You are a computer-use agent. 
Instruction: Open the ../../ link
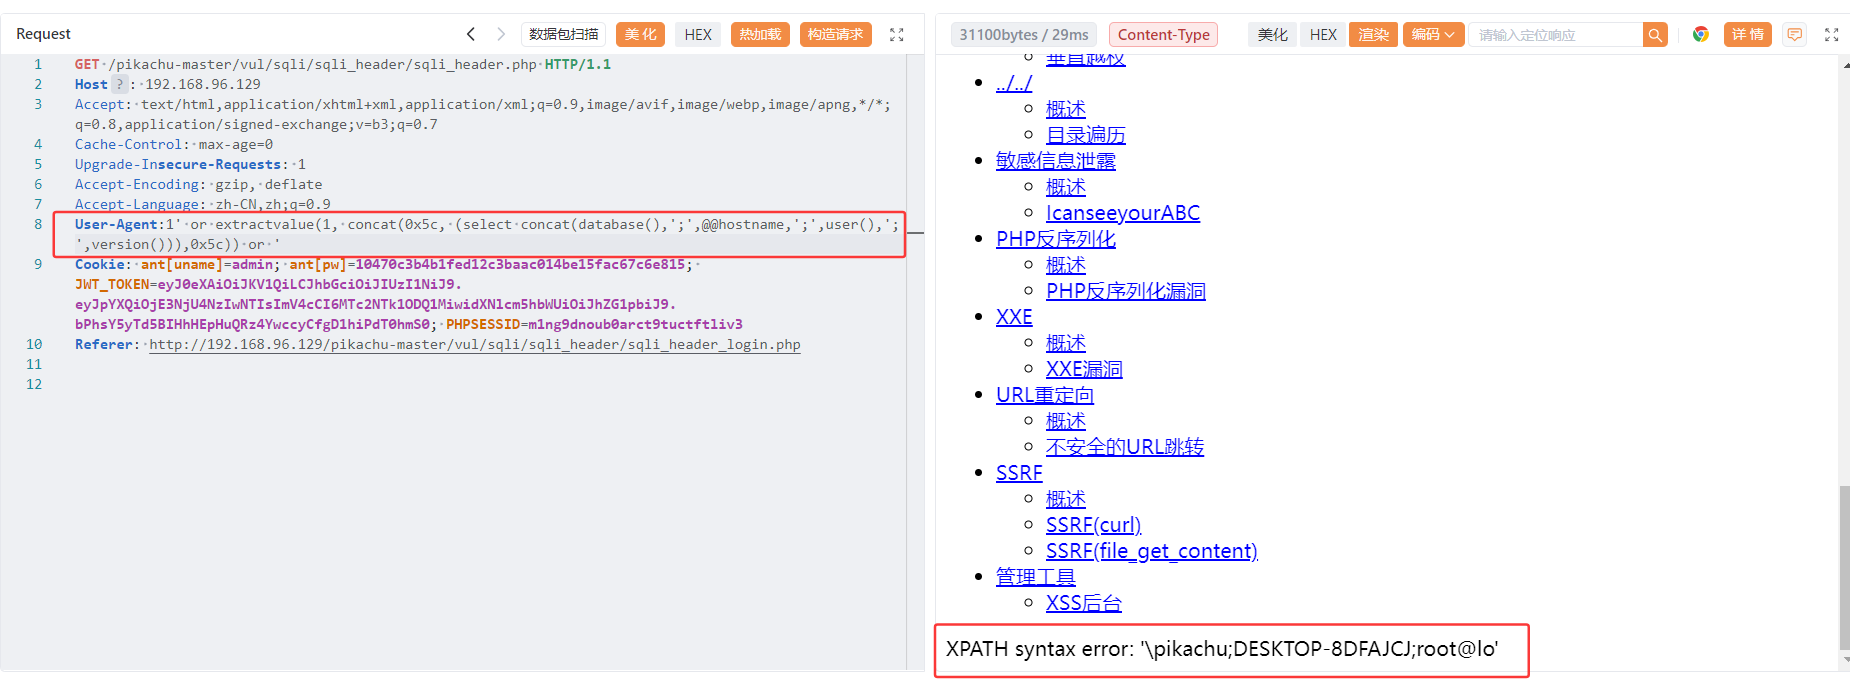[x=1014, y=83]
